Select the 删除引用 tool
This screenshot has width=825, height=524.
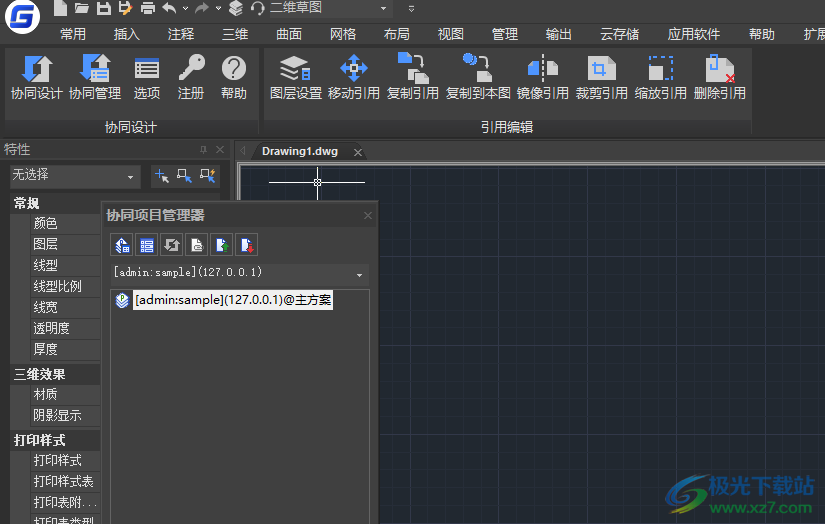point(719,78)
